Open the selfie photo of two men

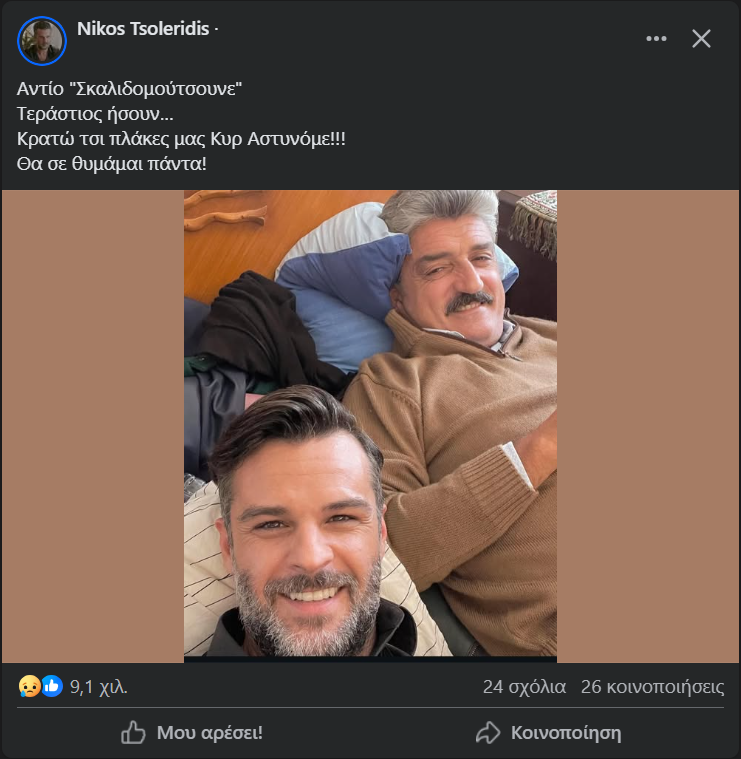(x=370, y=425)
